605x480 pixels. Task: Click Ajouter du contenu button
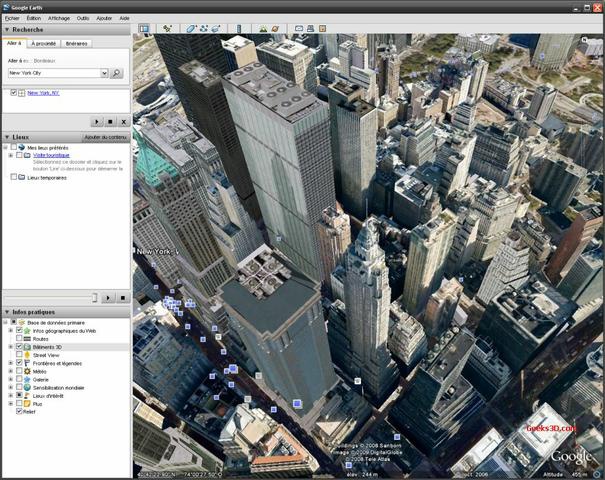pos(105,137)
